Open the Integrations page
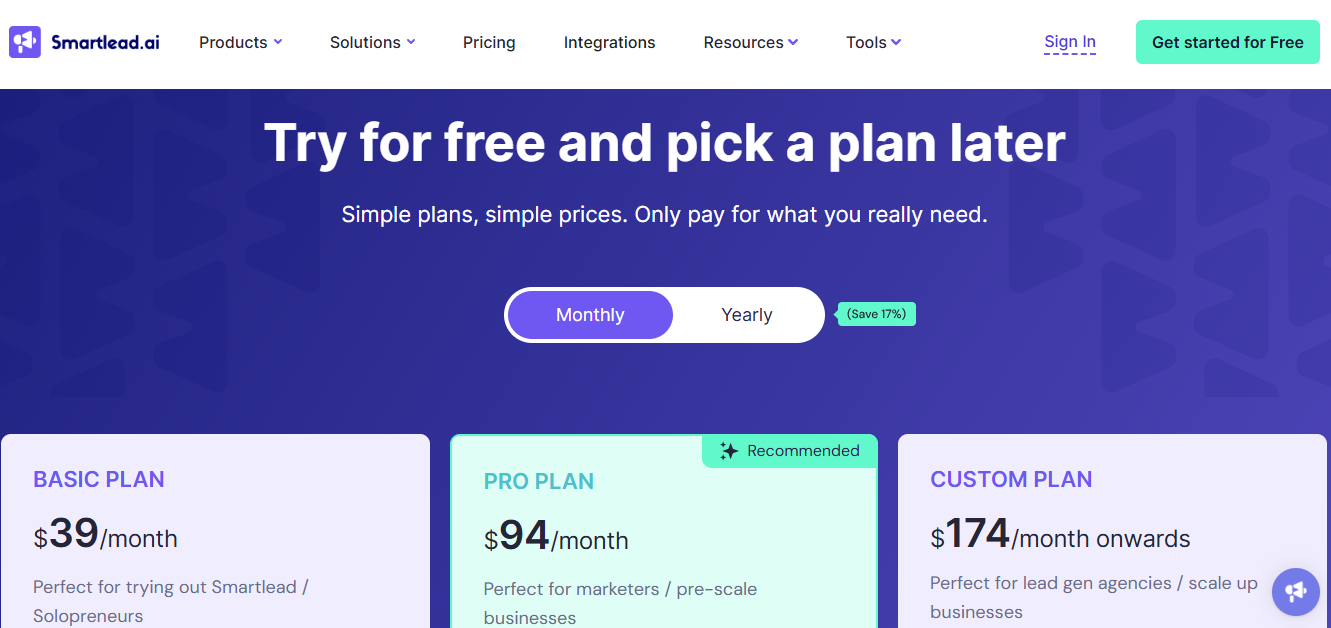Screen dimensions: 1331x628 (609, 42)
